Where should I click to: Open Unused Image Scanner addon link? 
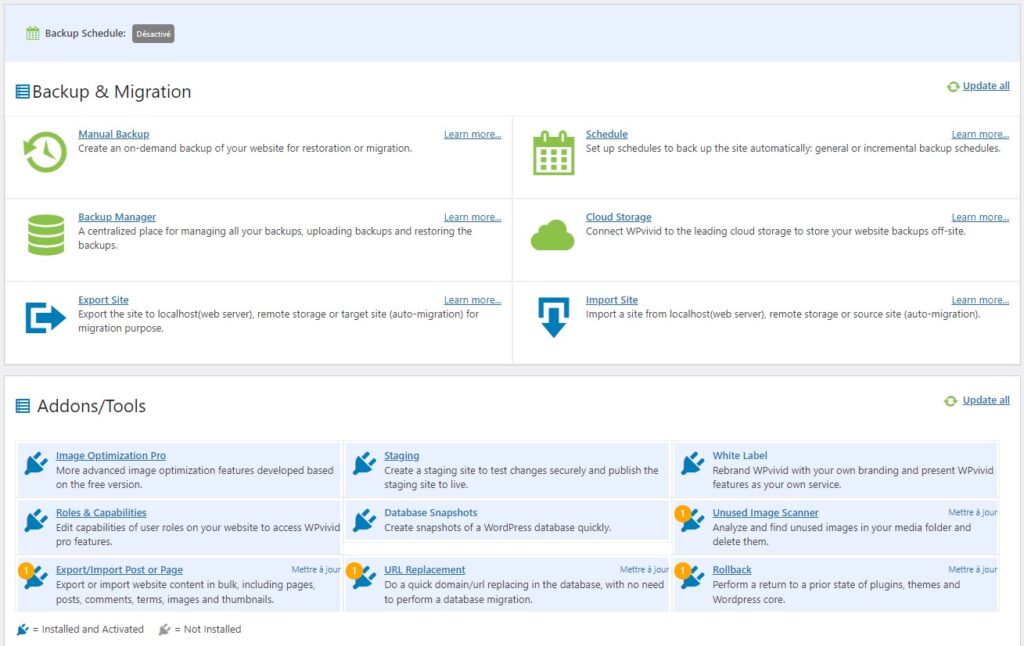tap(765, 513)
